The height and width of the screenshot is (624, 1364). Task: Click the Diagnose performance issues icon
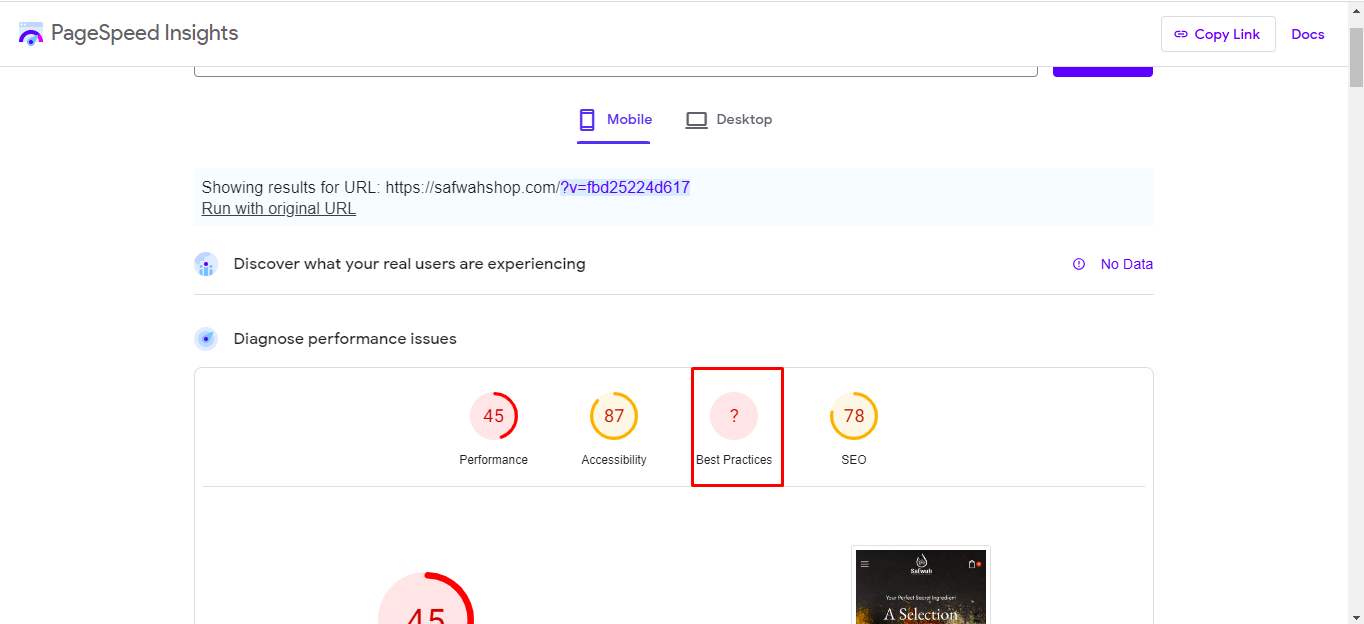point(206,339)
